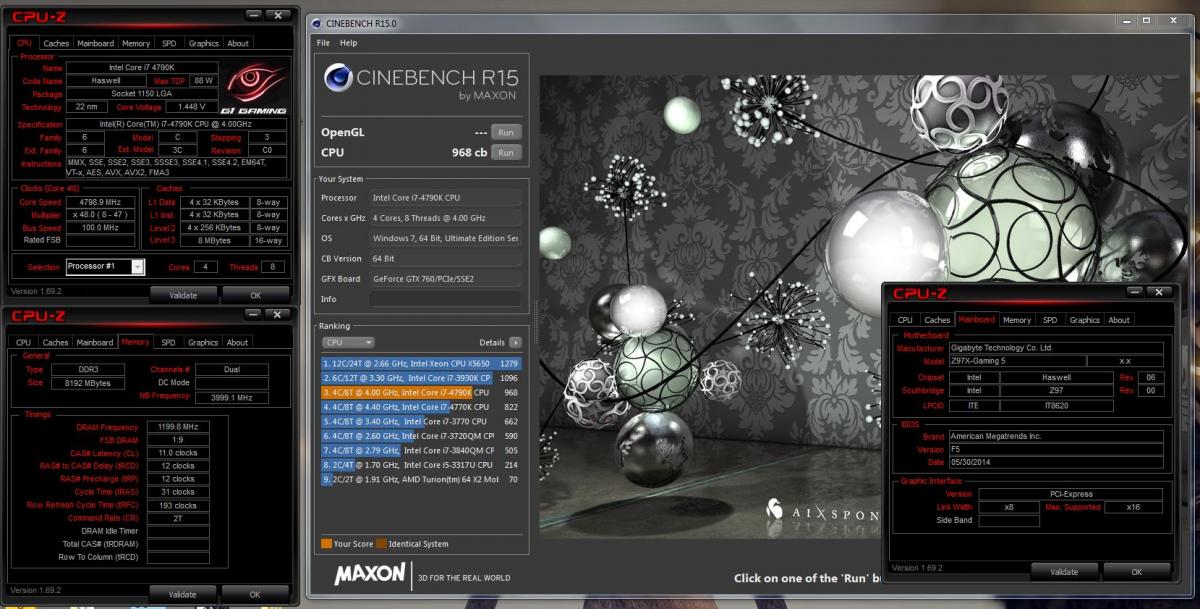The image size is (1200, 609).
Task: Select CPU tab in the Memory CPU-Z window
Action: 23,342
